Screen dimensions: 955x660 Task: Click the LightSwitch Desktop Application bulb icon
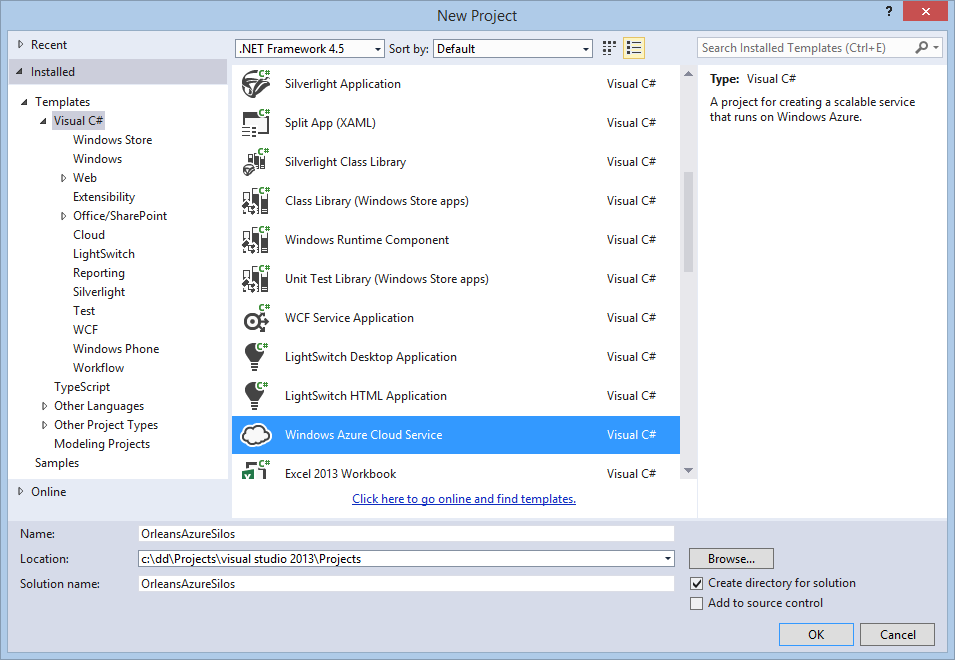[256, 357]
